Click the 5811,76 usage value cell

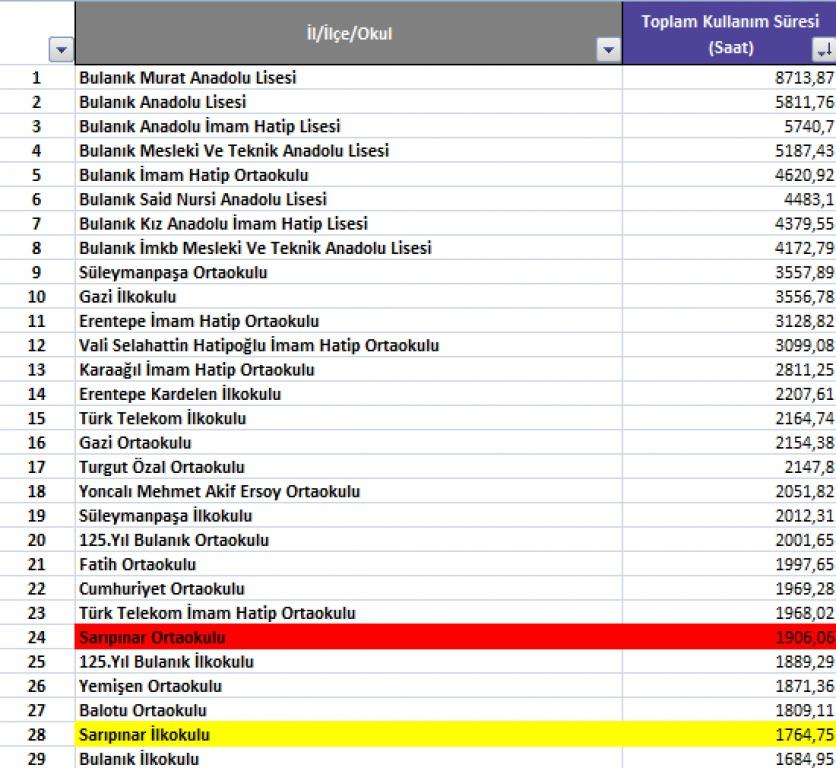pos(729,102)
